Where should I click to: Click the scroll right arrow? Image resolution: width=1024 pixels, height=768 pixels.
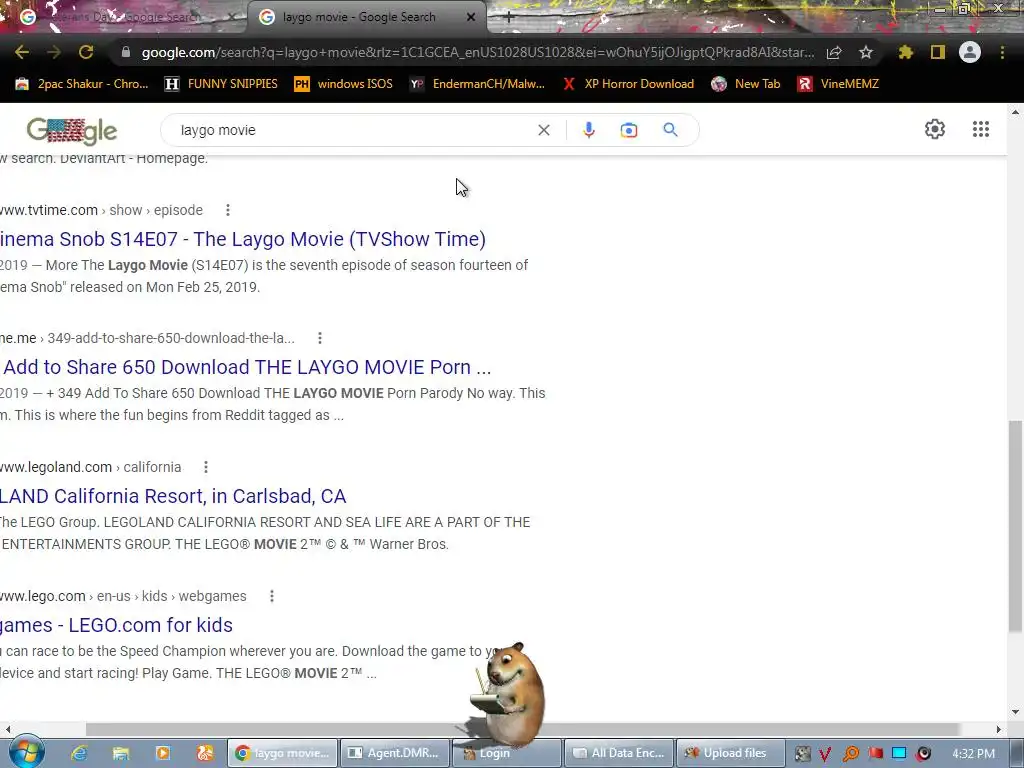999,729
